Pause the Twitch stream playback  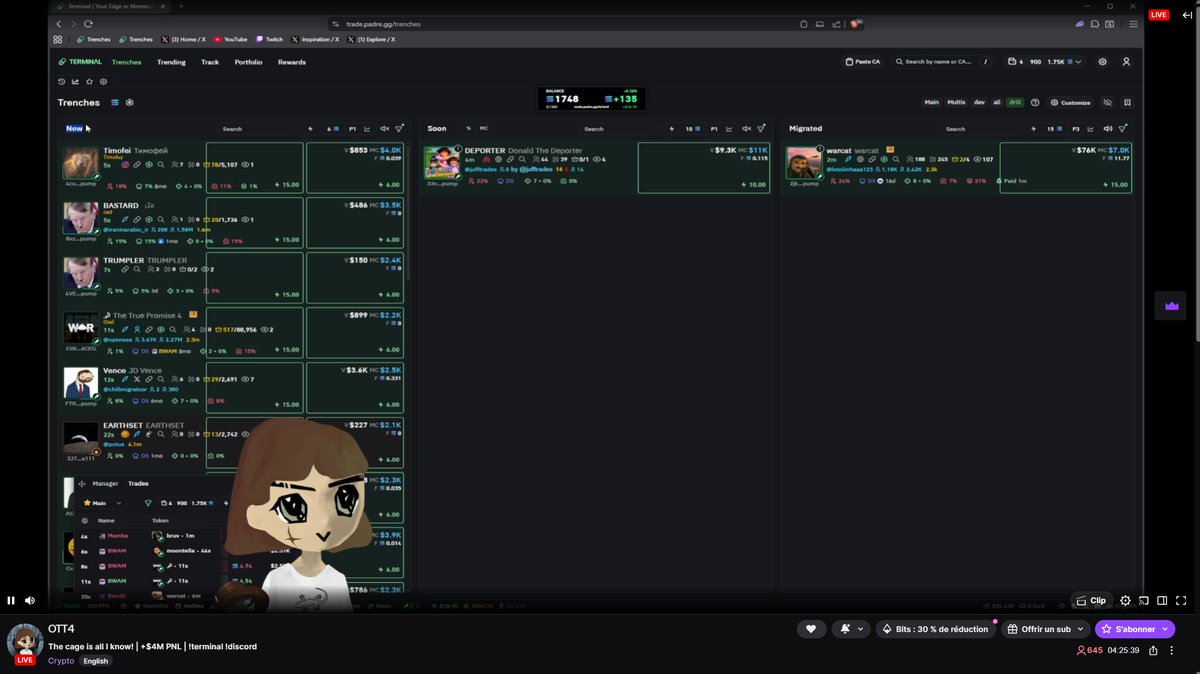[11, 600]
